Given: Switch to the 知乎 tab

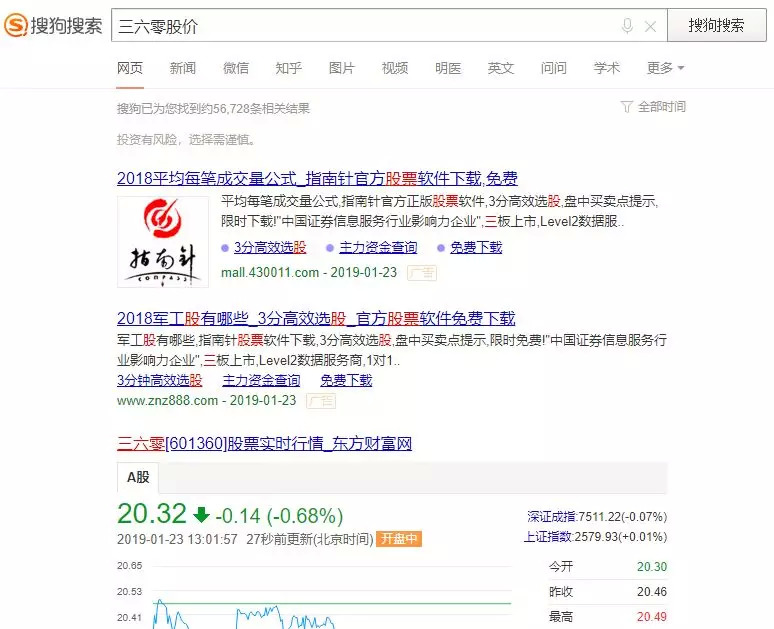Looking at the screenshot, I should [289, 68].
